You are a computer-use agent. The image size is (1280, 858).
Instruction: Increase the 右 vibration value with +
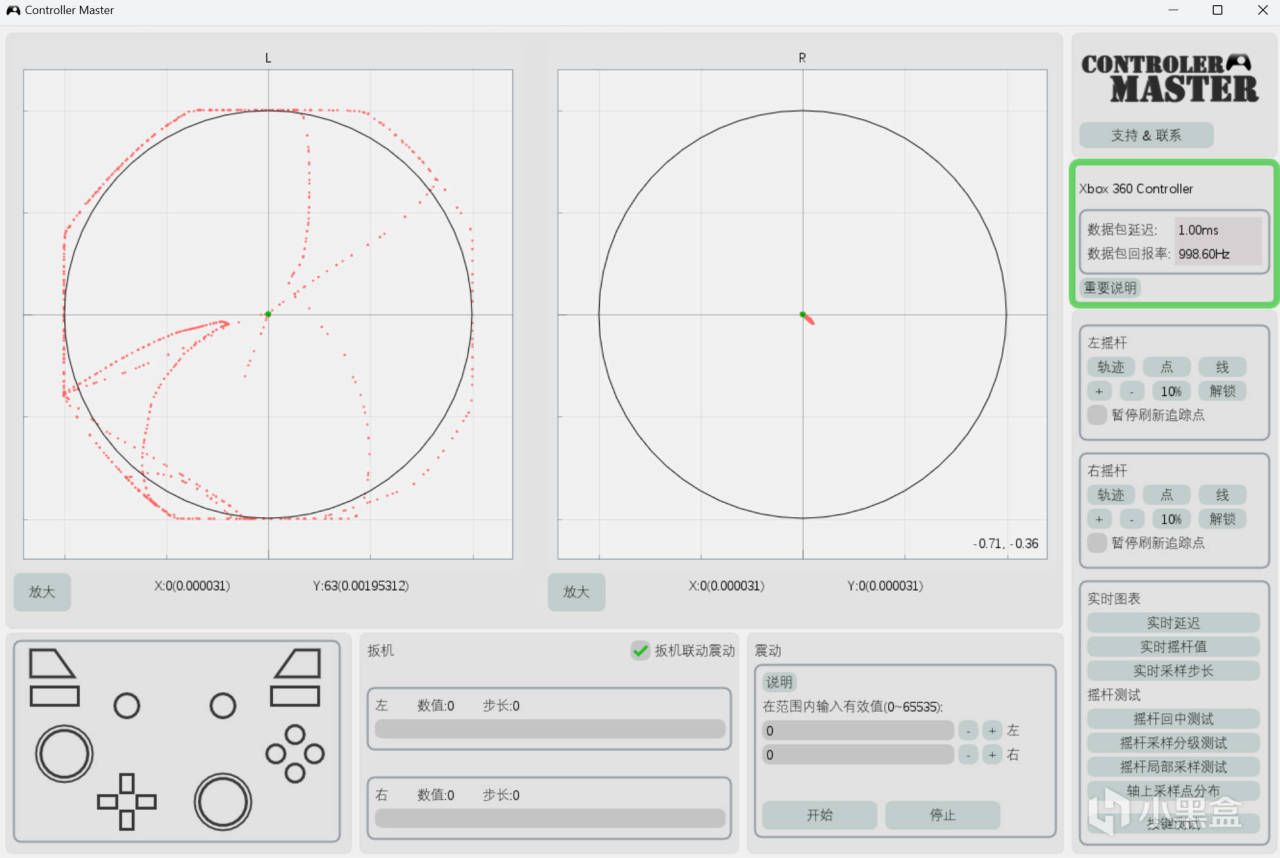[992, 755]
